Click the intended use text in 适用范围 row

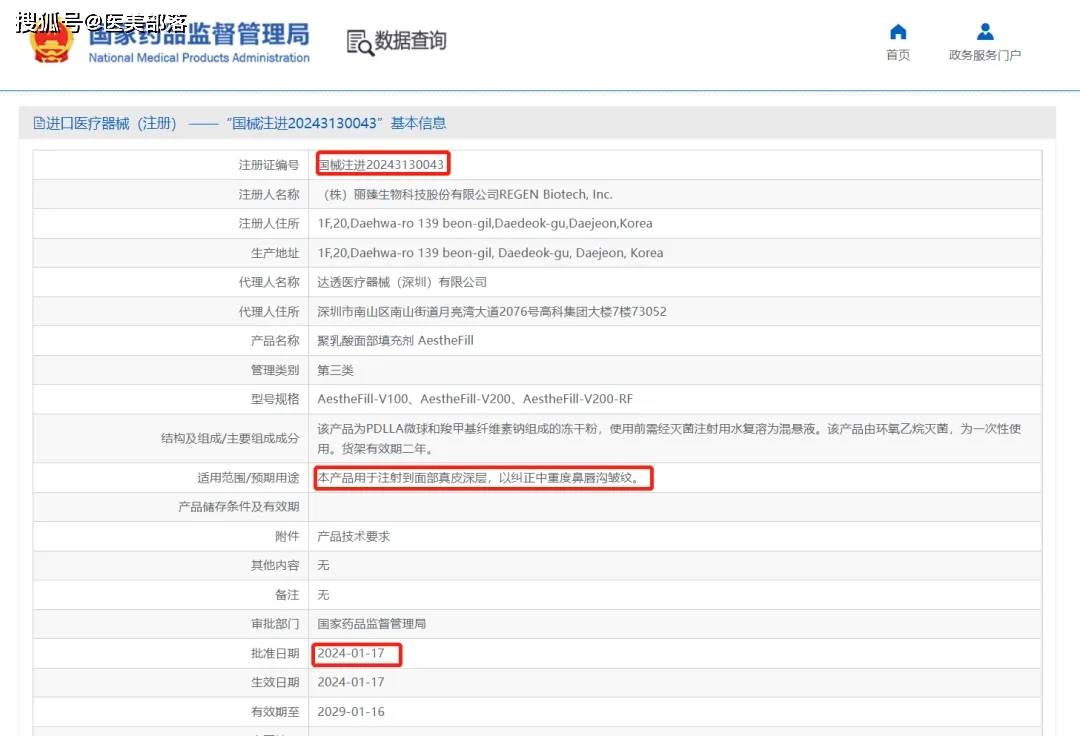click(478, 478)
